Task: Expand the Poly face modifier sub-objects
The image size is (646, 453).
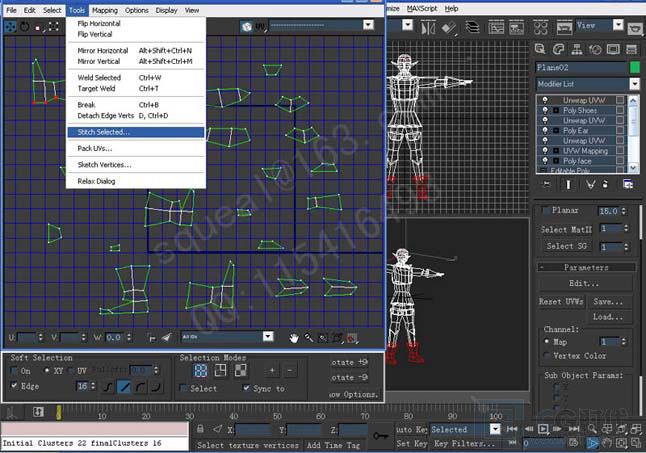Action: (556, 161)
